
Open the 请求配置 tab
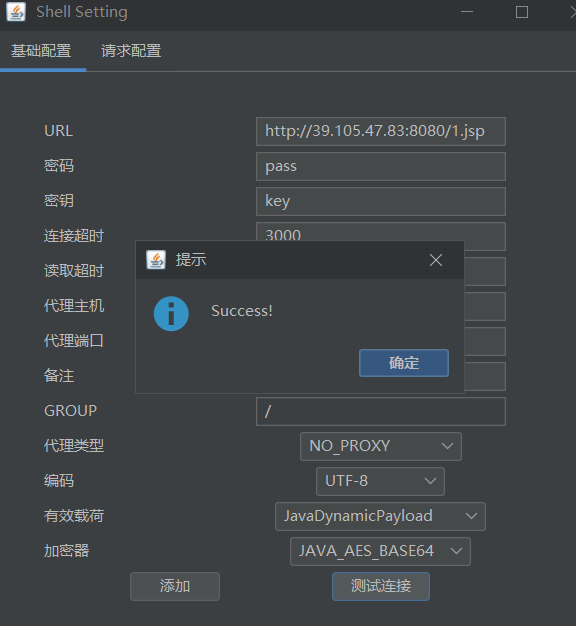[131, 51]
